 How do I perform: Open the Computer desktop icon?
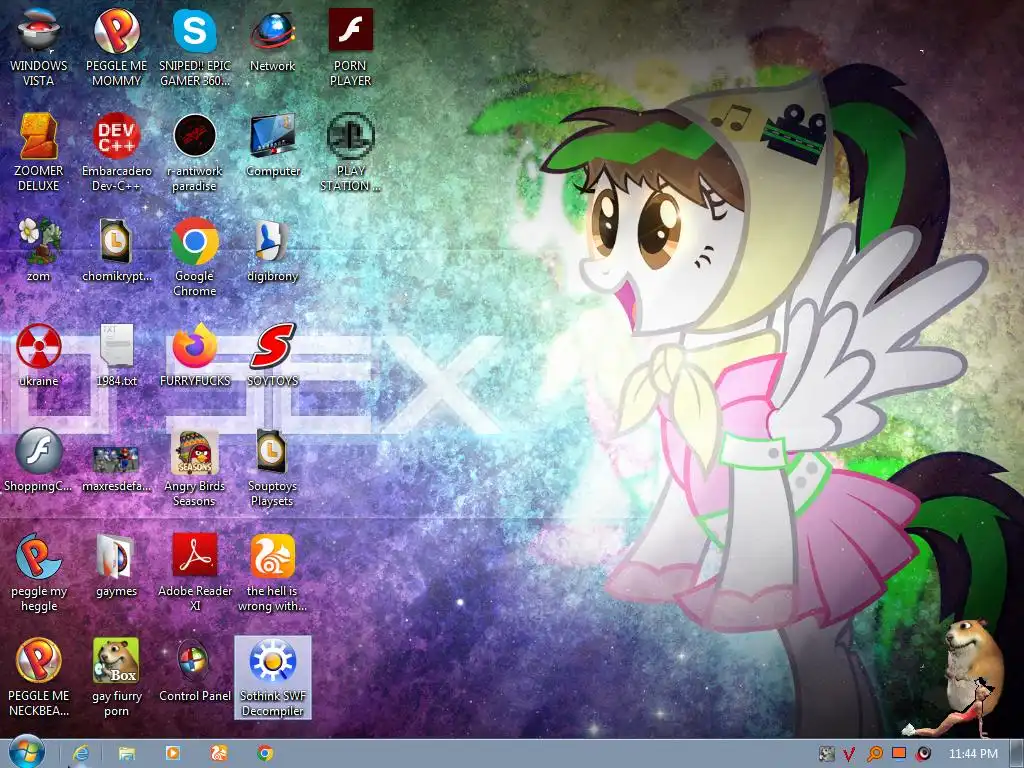point(272,145)
